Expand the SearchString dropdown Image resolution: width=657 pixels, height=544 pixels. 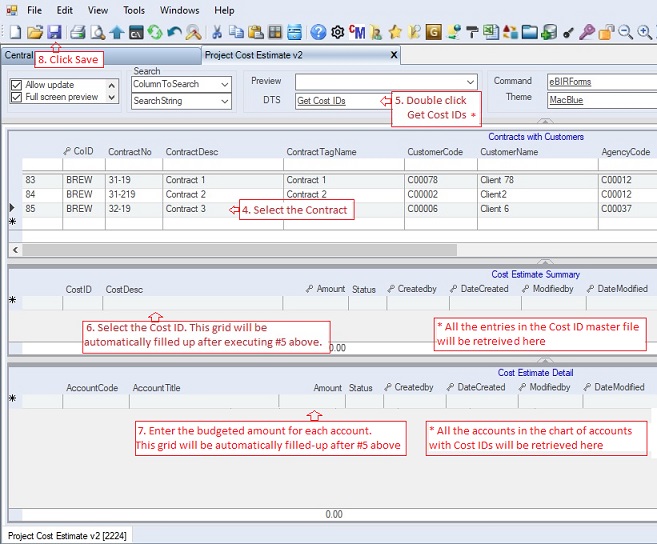click(224, 101)
